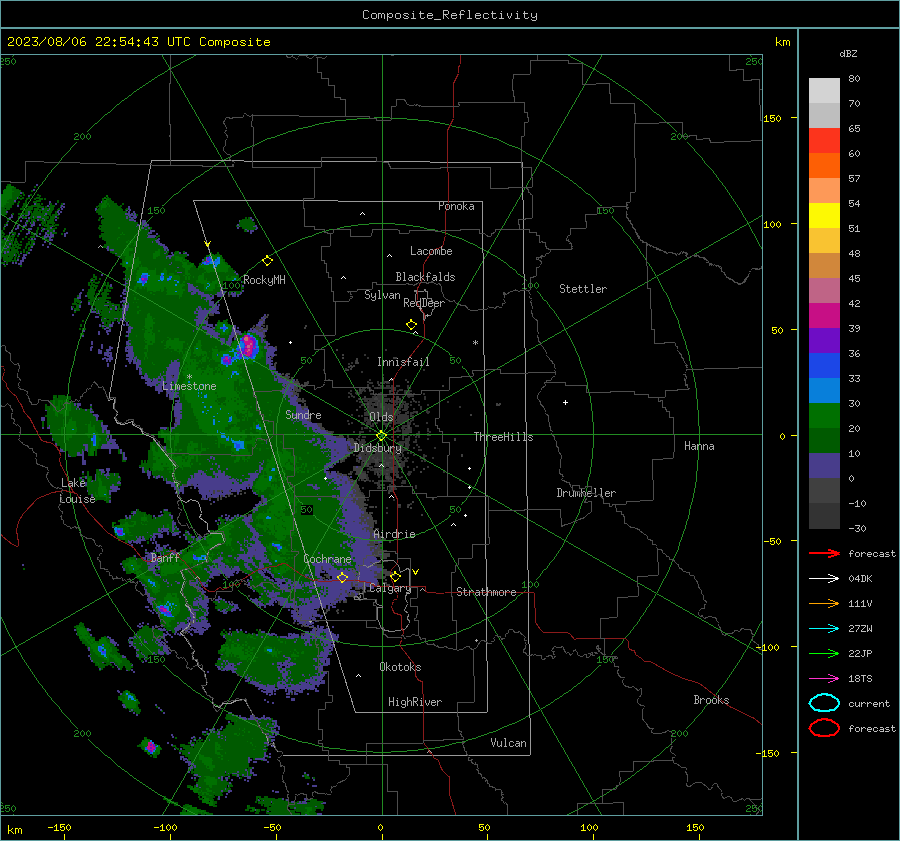Image resolution: width=900 pixels, height=841 pixels.
Task: Click the Vulcan town label
Action: click(x=508, y=743)
